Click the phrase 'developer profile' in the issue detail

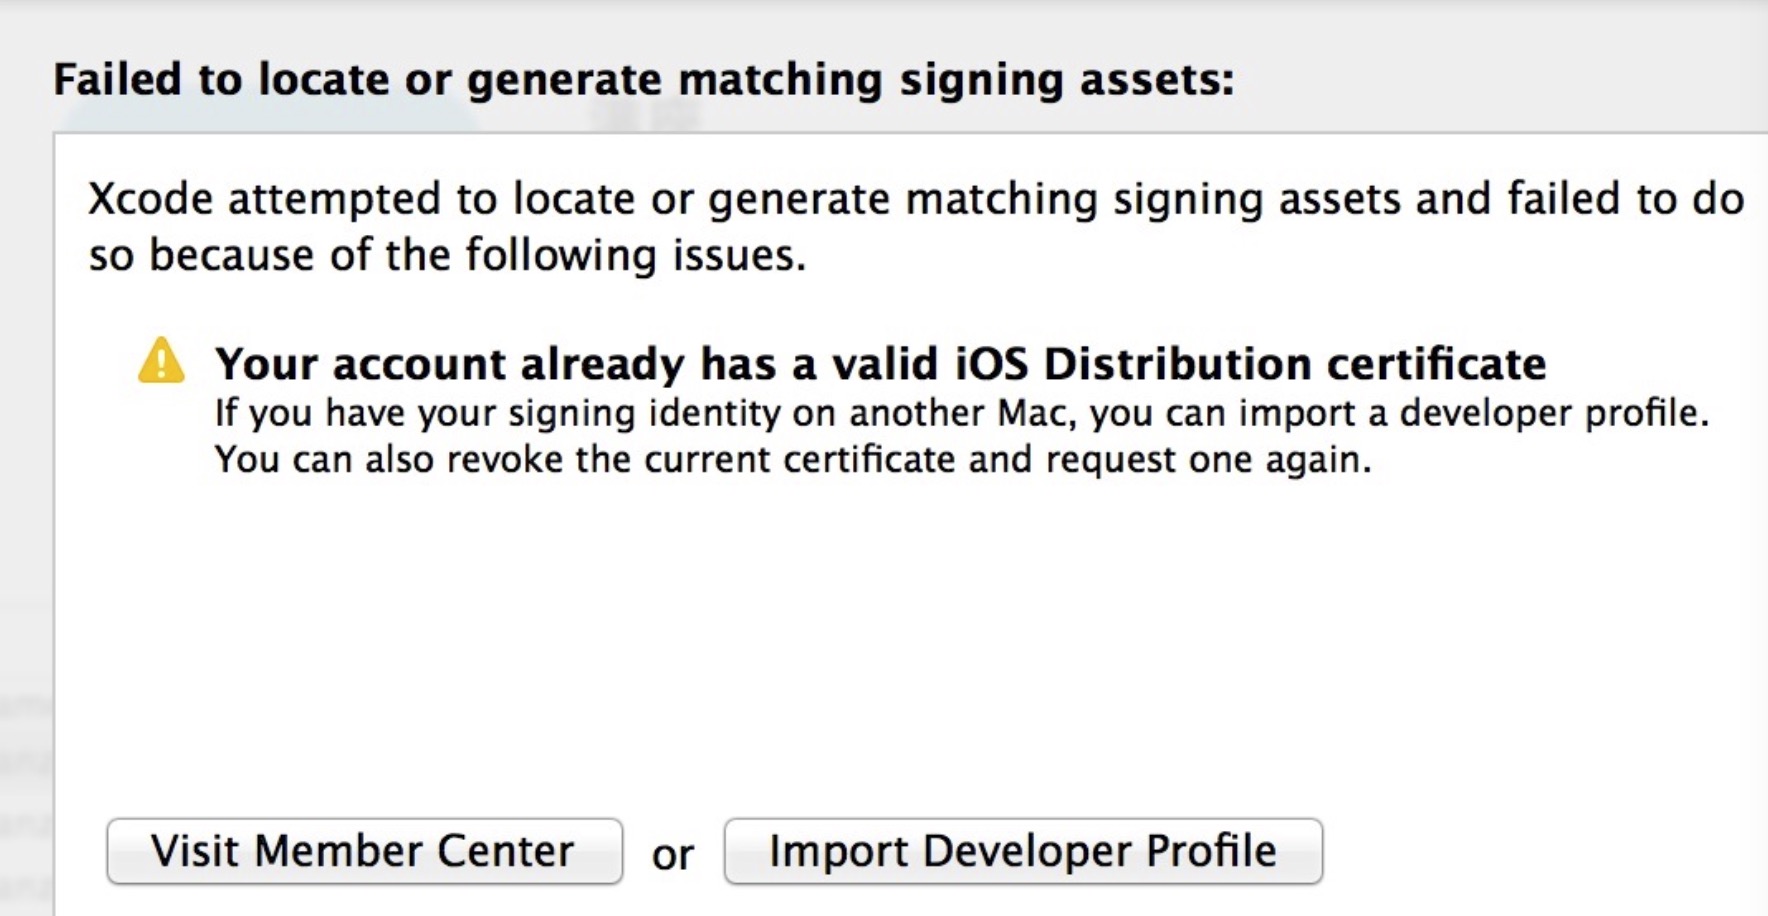tap(1554, 414)
